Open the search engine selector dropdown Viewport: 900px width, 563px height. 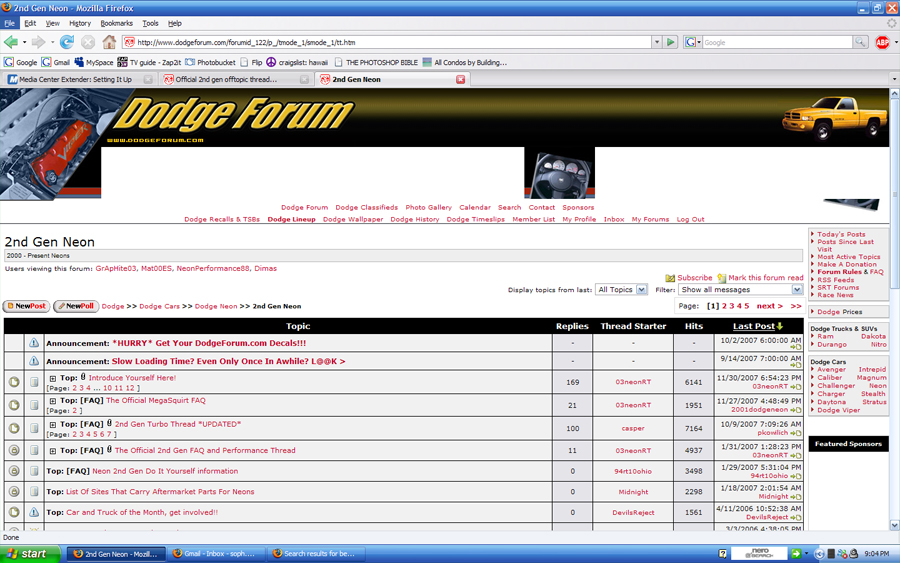[x=693, y=42]
